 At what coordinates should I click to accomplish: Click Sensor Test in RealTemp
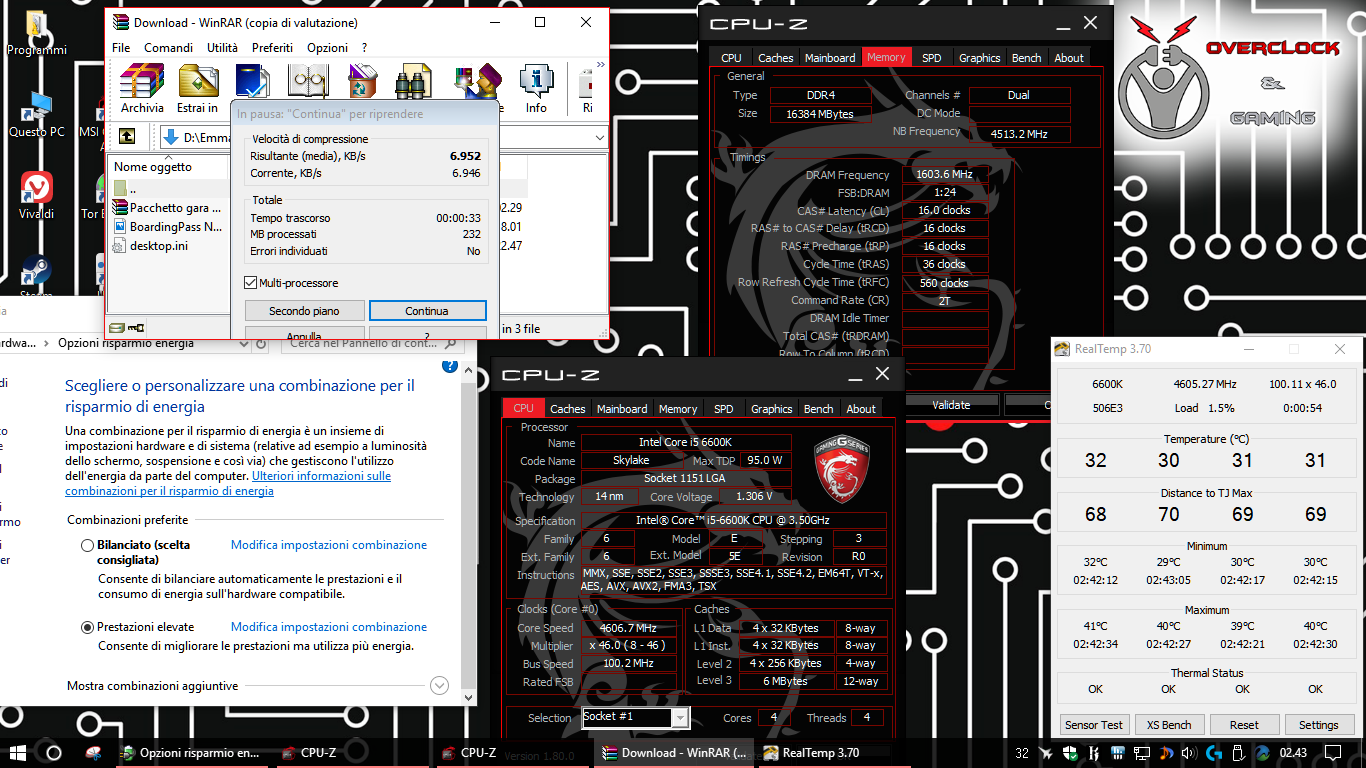pyautogui.click(x=1094, y=725)
